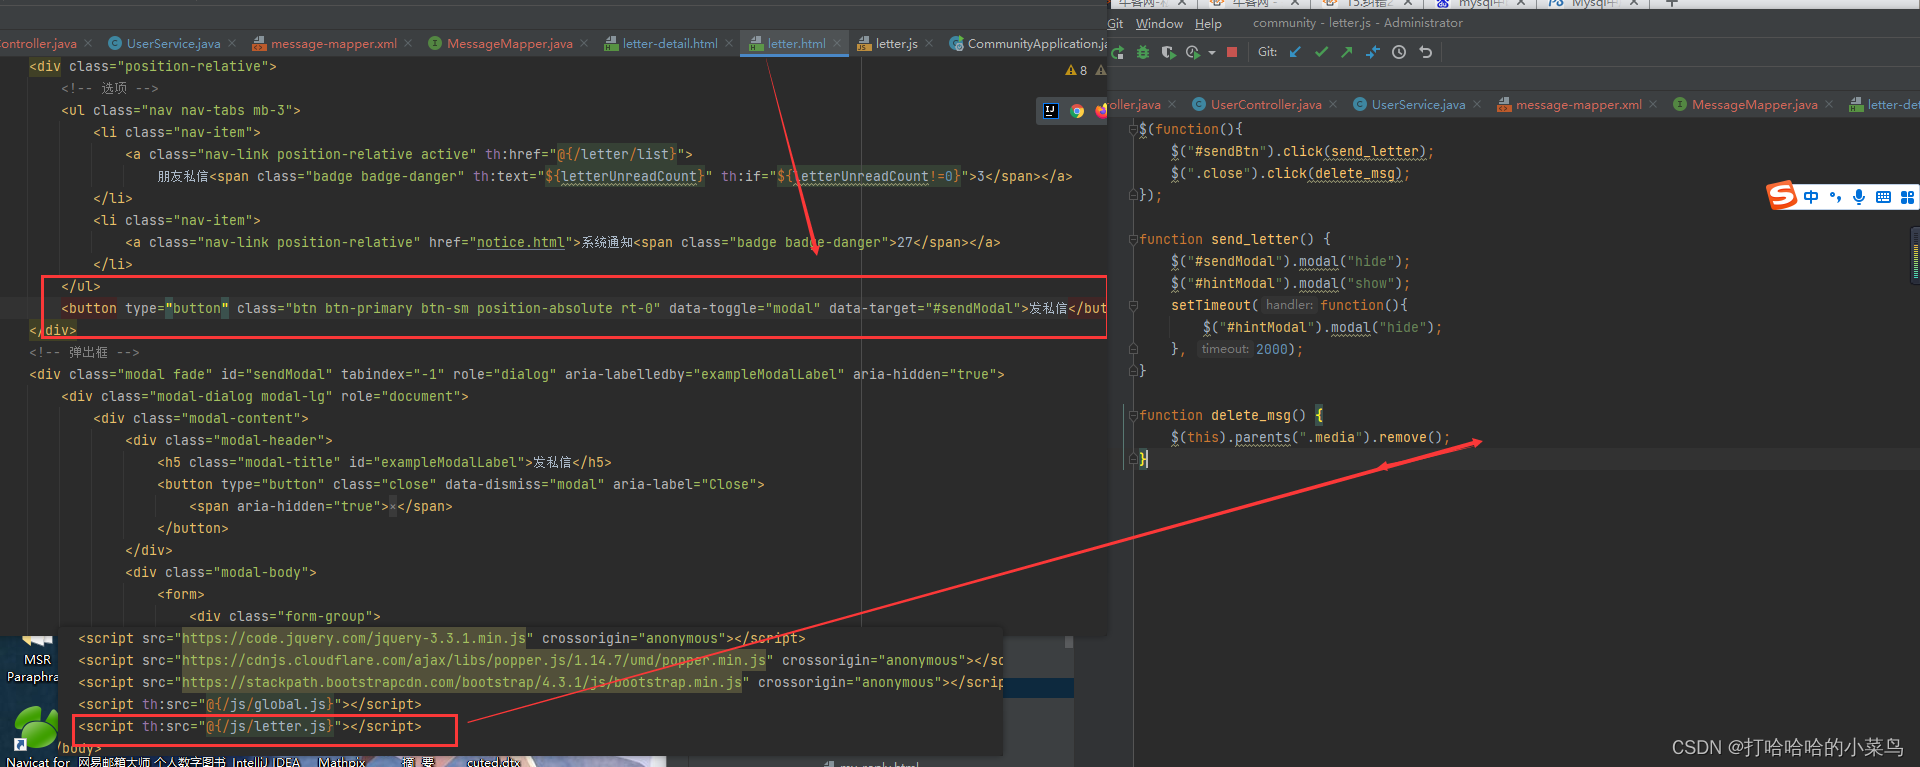Click the Git Commit green checkmark

pos(1321,52)
